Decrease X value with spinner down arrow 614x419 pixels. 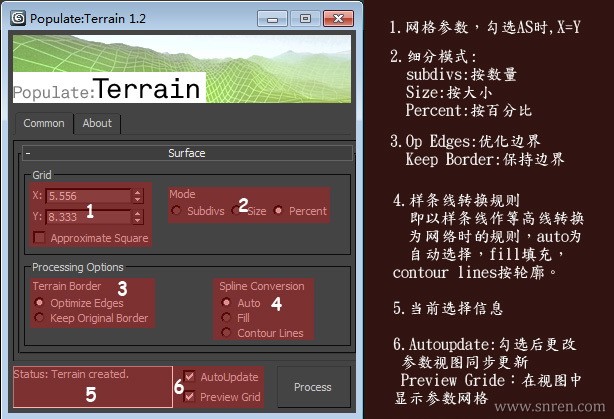point(137,199)
